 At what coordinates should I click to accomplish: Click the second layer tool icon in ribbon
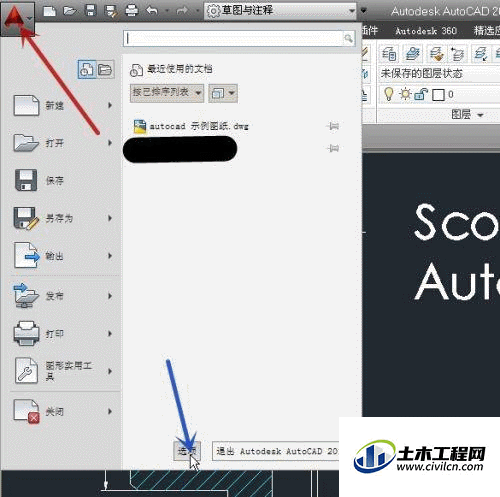tap(413, 53)
